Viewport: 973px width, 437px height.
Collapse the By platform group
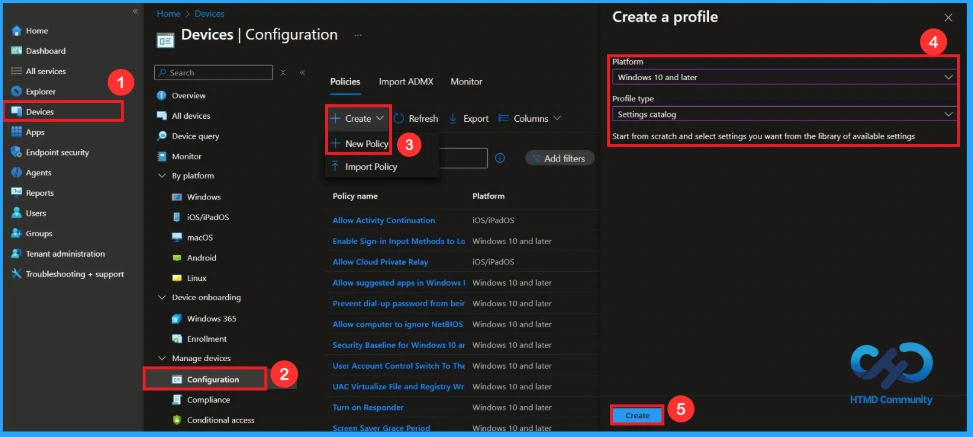pyautogui.click(x=162, y=176)
